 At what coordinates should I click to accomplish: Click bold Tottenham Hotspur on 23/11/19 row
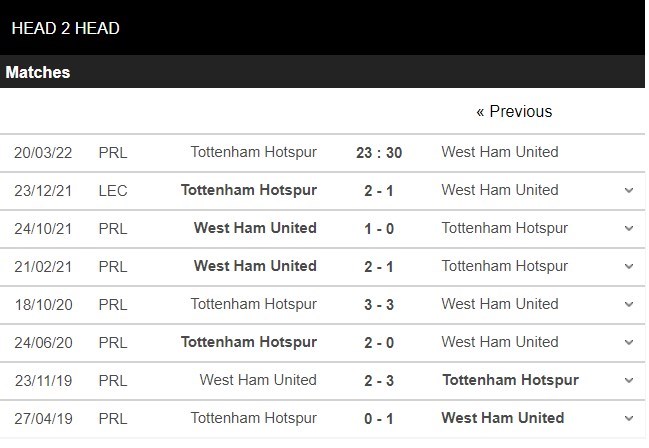[x=510, y=380]
